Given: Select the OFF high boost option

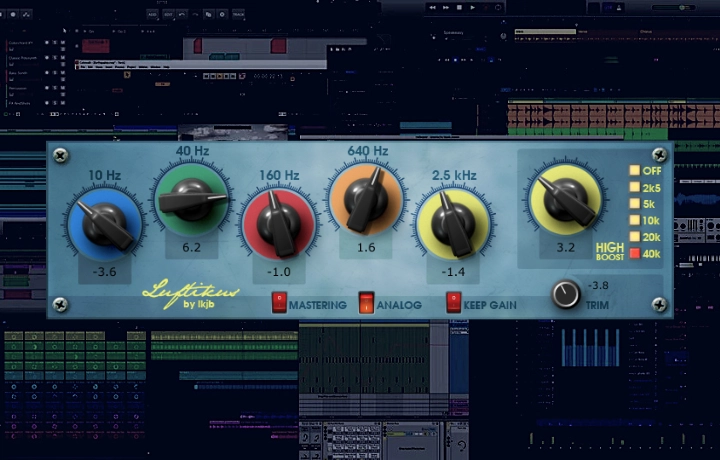Looking at the screenshot, I should click(635, 170).
